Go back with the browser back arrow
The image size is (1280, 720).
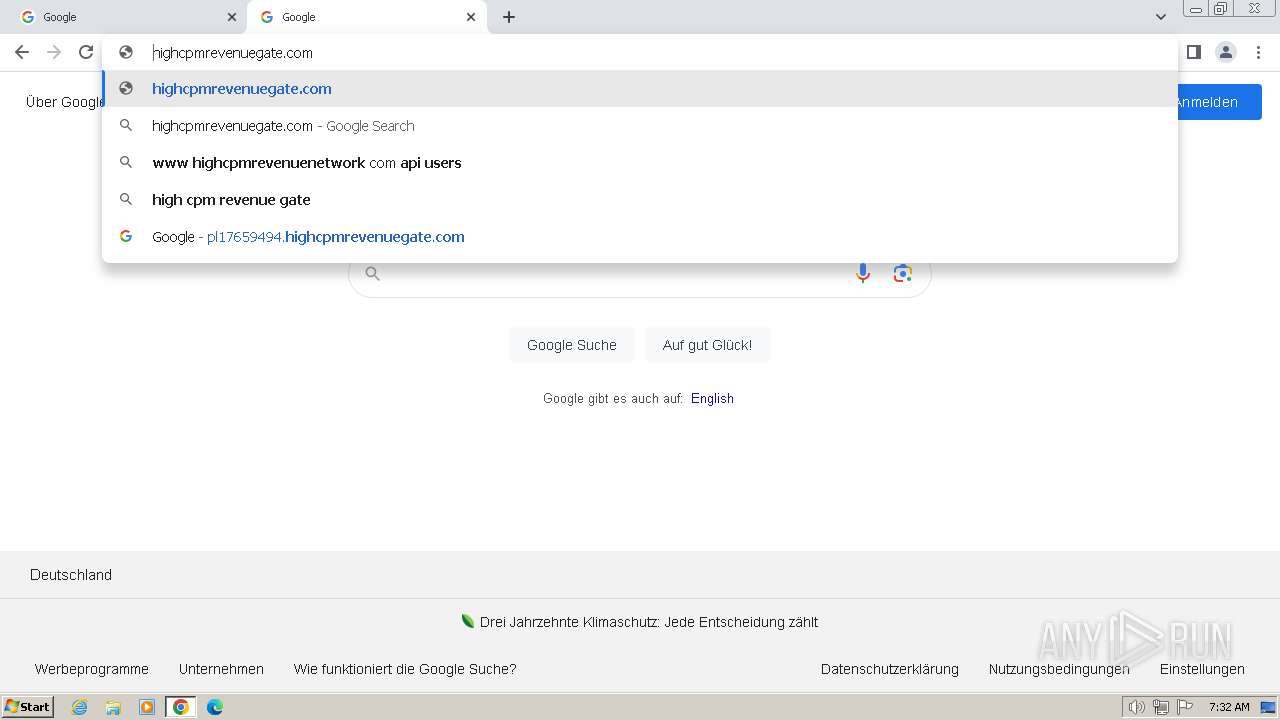click(22, 52)
